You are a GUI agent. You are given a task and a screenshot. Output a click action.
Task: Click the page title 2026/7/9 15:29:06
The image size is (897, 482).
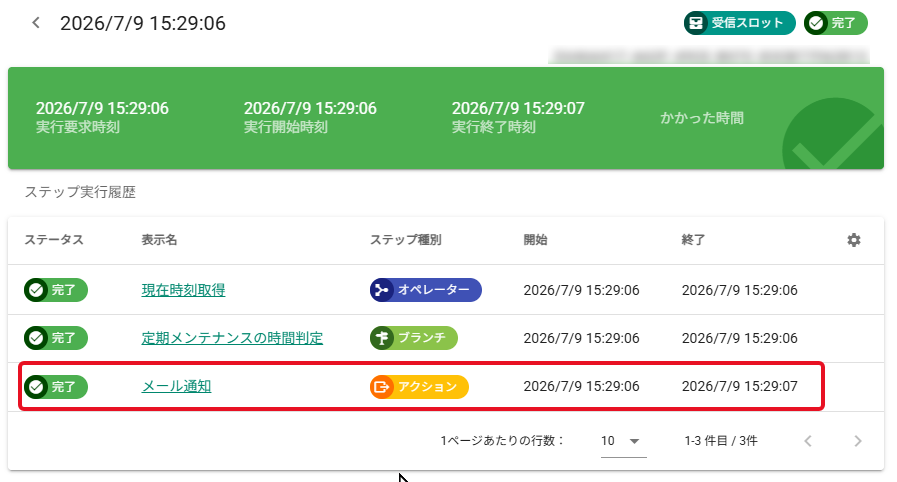(143, 23)
